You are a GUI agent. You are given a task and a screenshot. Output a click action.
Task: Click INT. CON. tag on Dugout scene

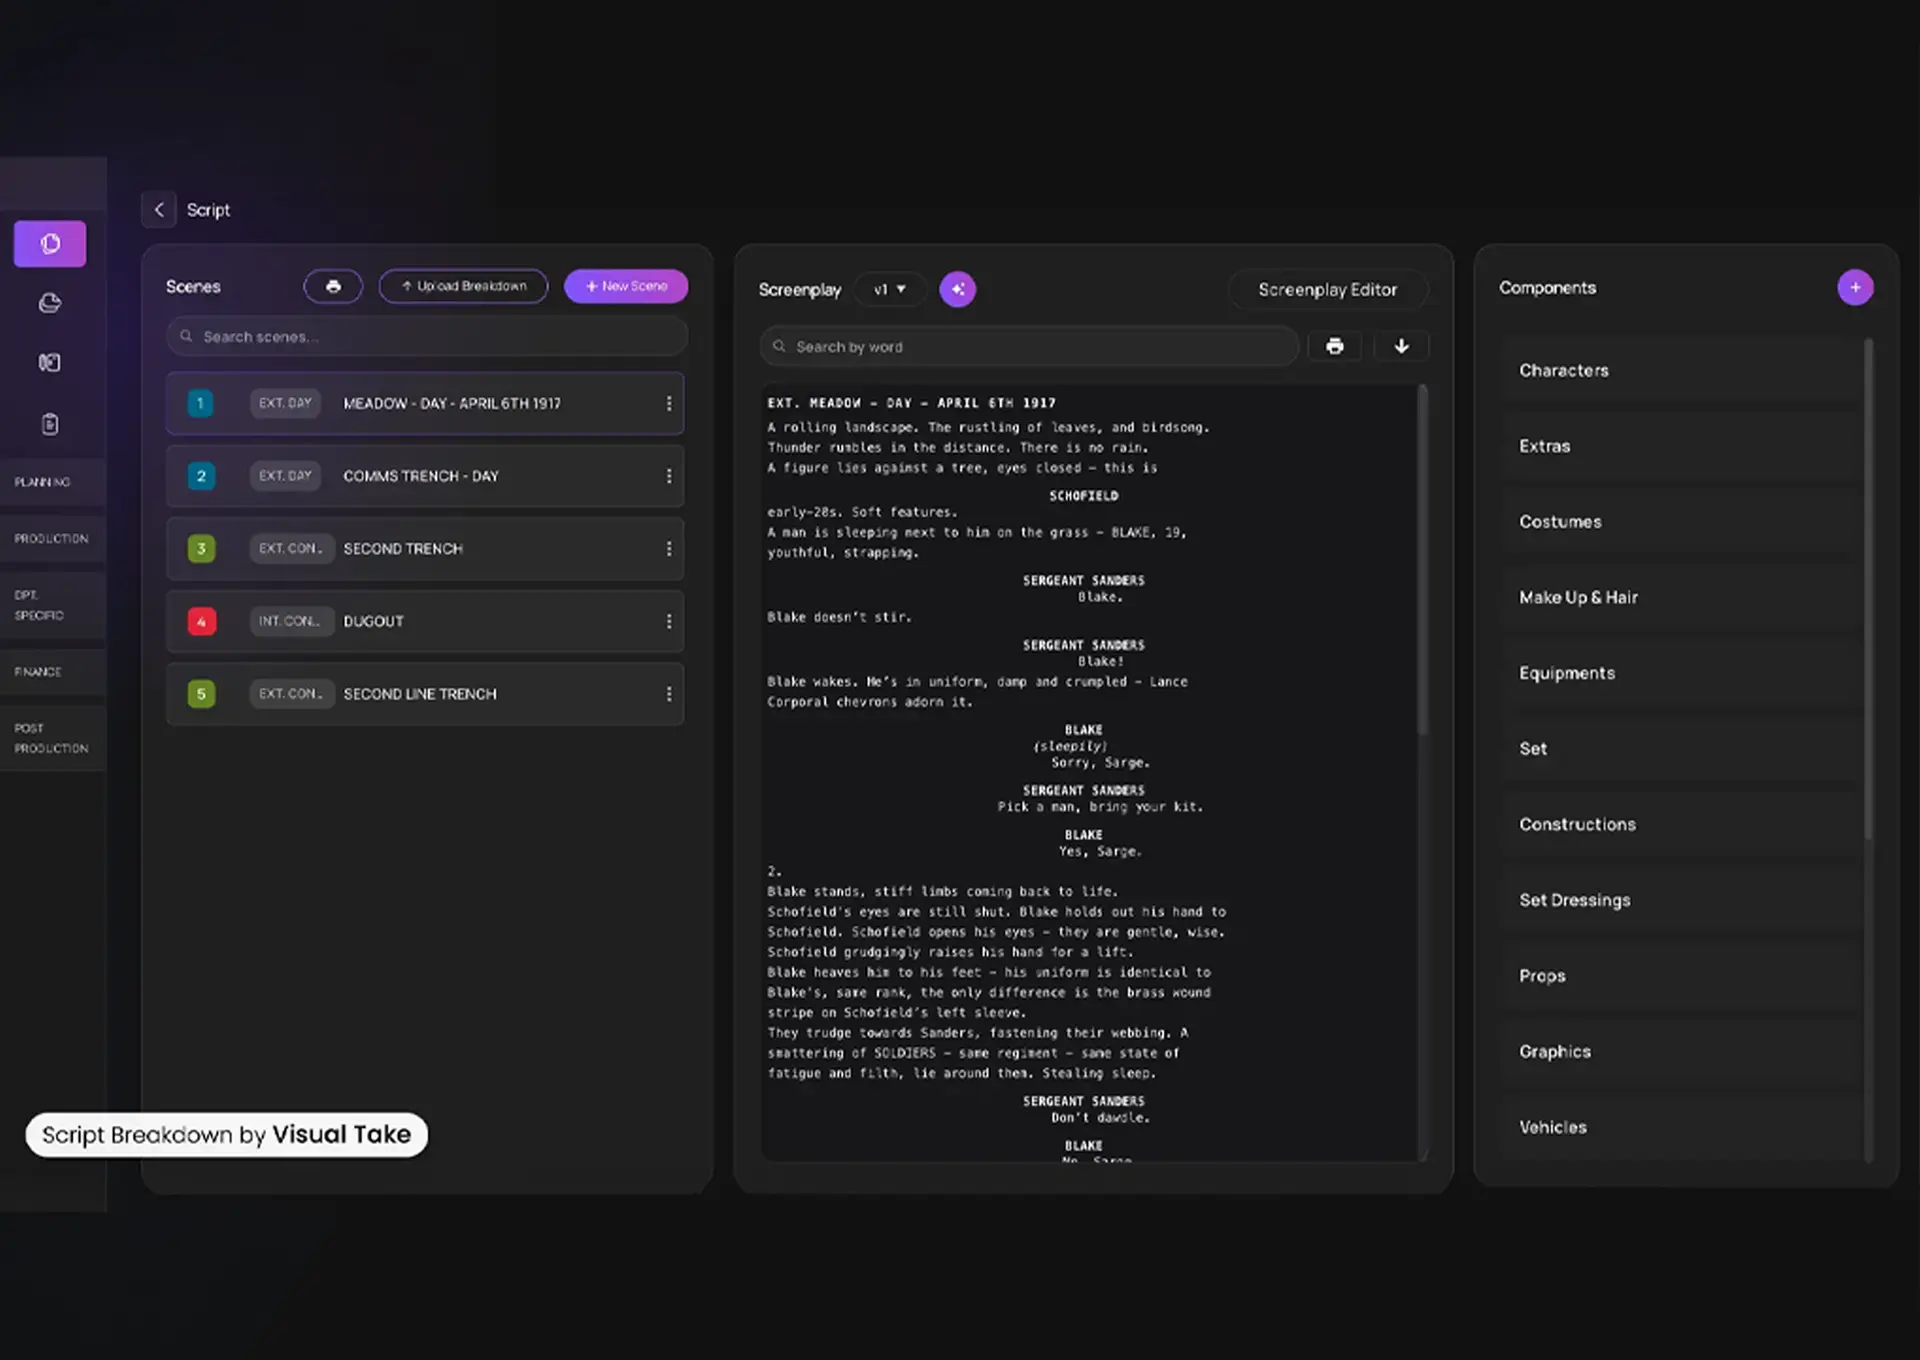coord(290,621)
